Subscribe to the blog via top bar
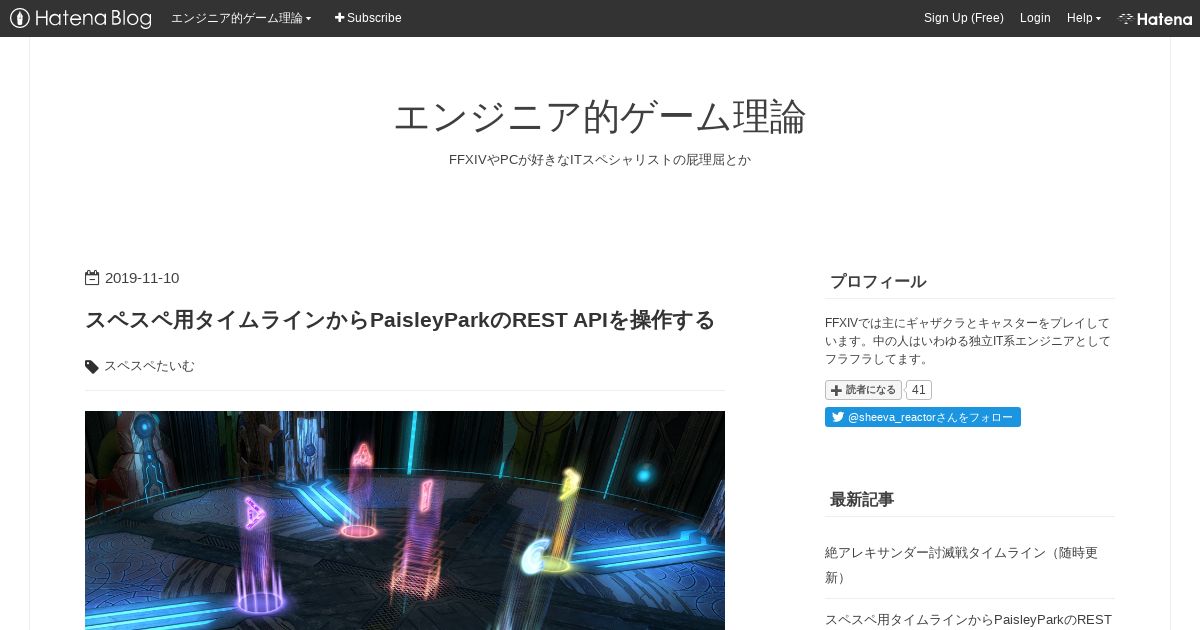The height and width of the screenshot is (630, 1200). pos(368,18)
